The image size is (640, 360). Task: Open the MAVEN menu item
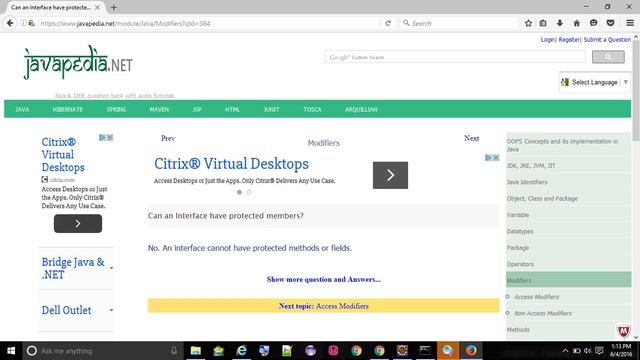159,109
